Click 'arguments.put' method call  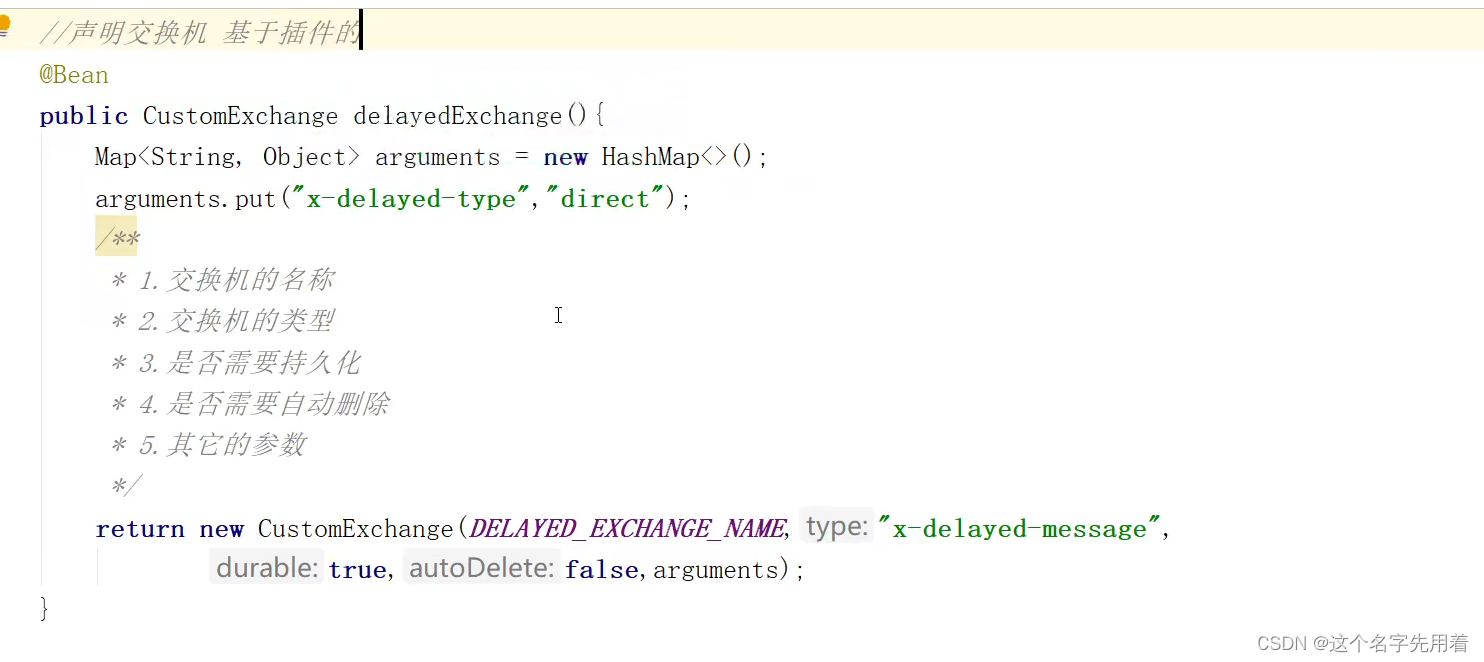click(x=185, y=199)
